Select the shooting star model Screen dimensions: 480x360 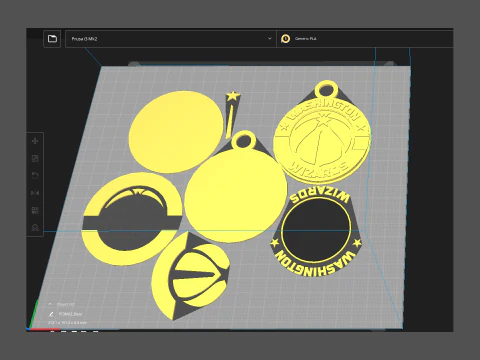231,113
